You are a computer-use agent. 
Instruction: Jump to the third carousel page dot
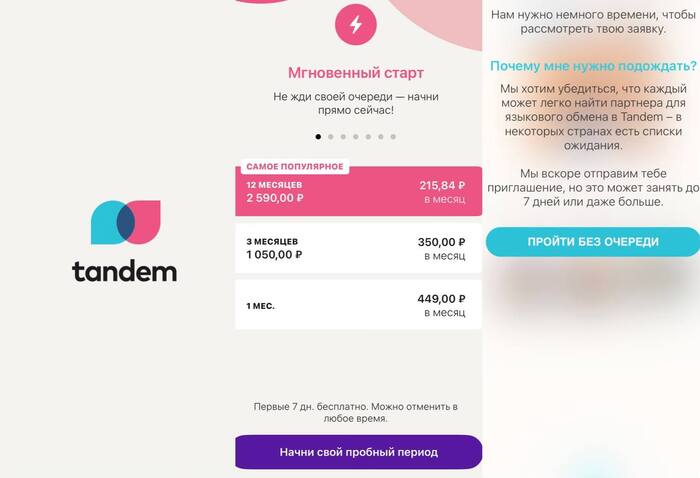coord(343,136)
